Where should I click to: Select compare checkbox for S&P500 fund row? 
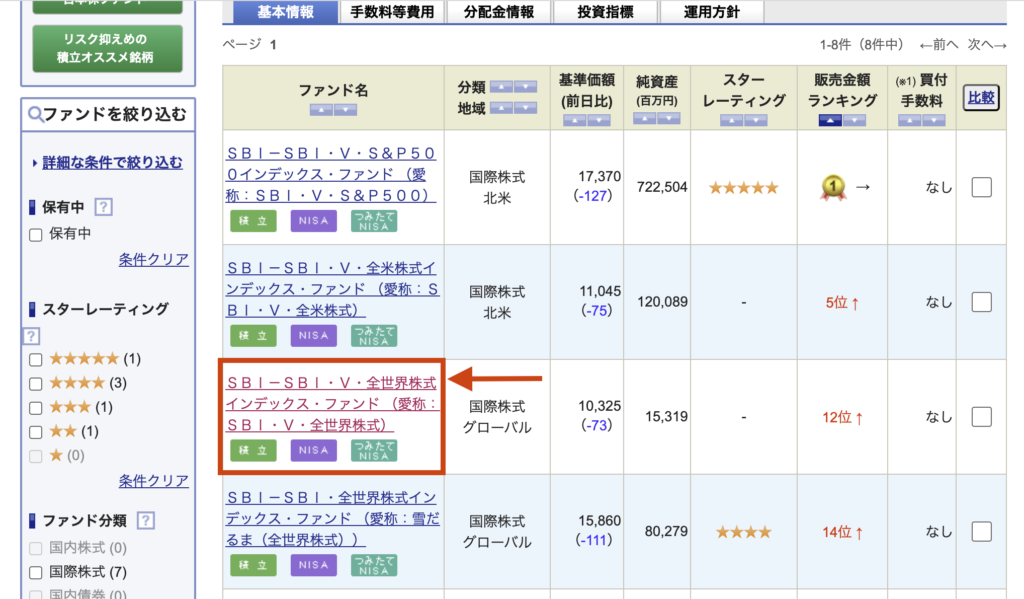tap(982, 187)
